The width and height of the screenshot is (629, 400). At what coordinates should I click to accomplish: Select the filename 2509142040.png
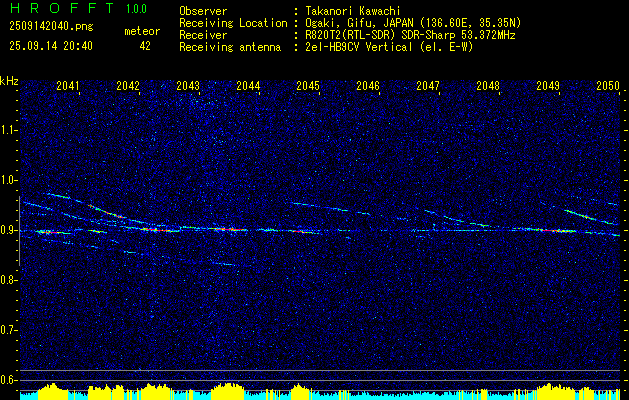tap(51, 26)
